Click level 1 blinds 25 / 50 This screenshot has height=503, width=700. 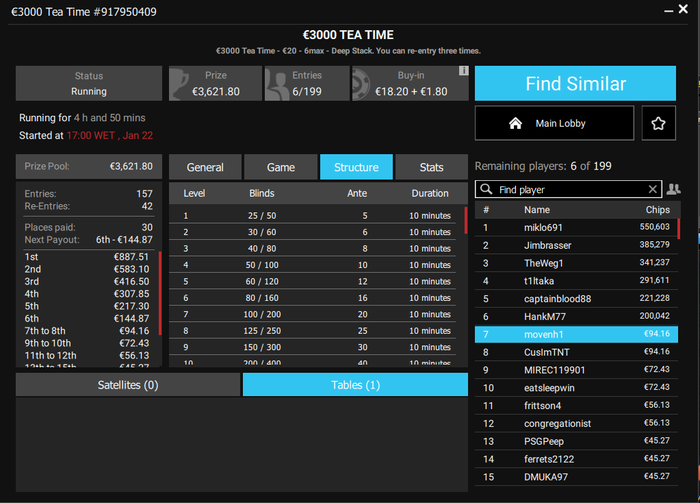coord(262,216)
